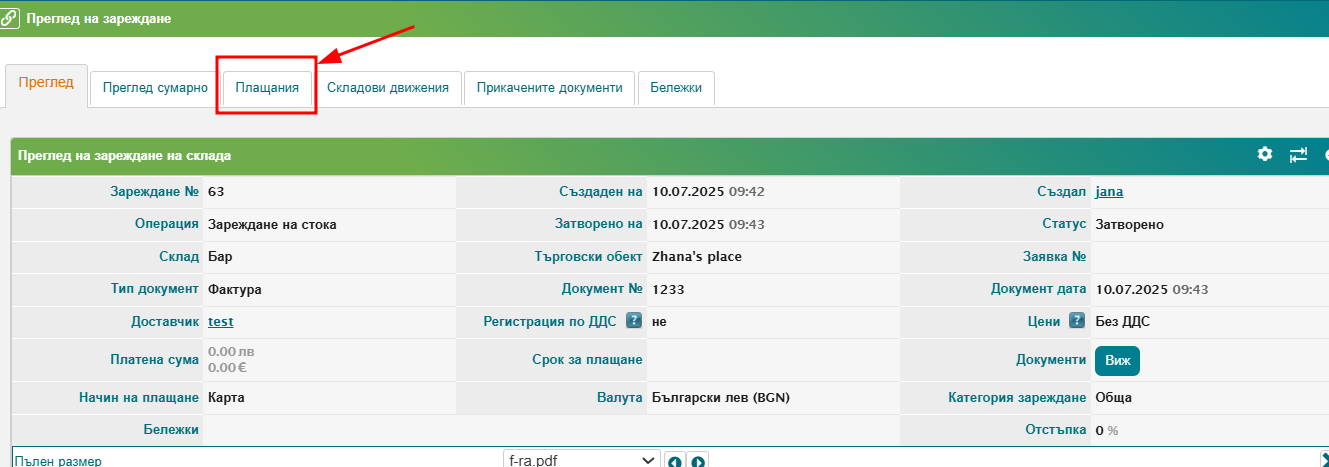Open the f-ra.pdf file dropdown

pyautogui.click(x=581, y=461)
